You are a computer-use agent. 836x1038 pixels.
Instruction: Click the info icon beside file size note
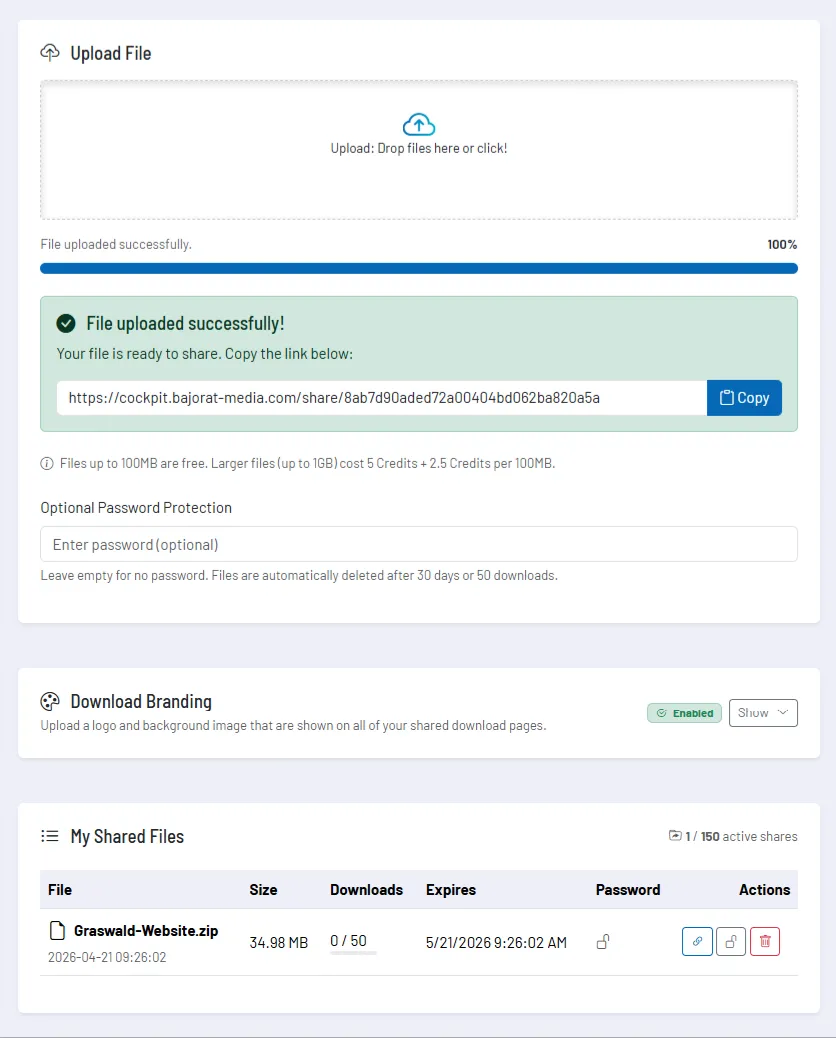pyautogui.click(x=47, y=463)
